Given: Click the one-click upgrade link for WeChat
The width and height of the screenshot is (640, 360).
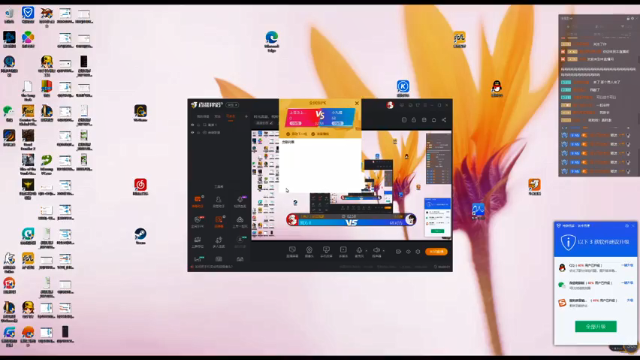Looking at the screenshot, I should pyautogui.click(x=627, y=283).
